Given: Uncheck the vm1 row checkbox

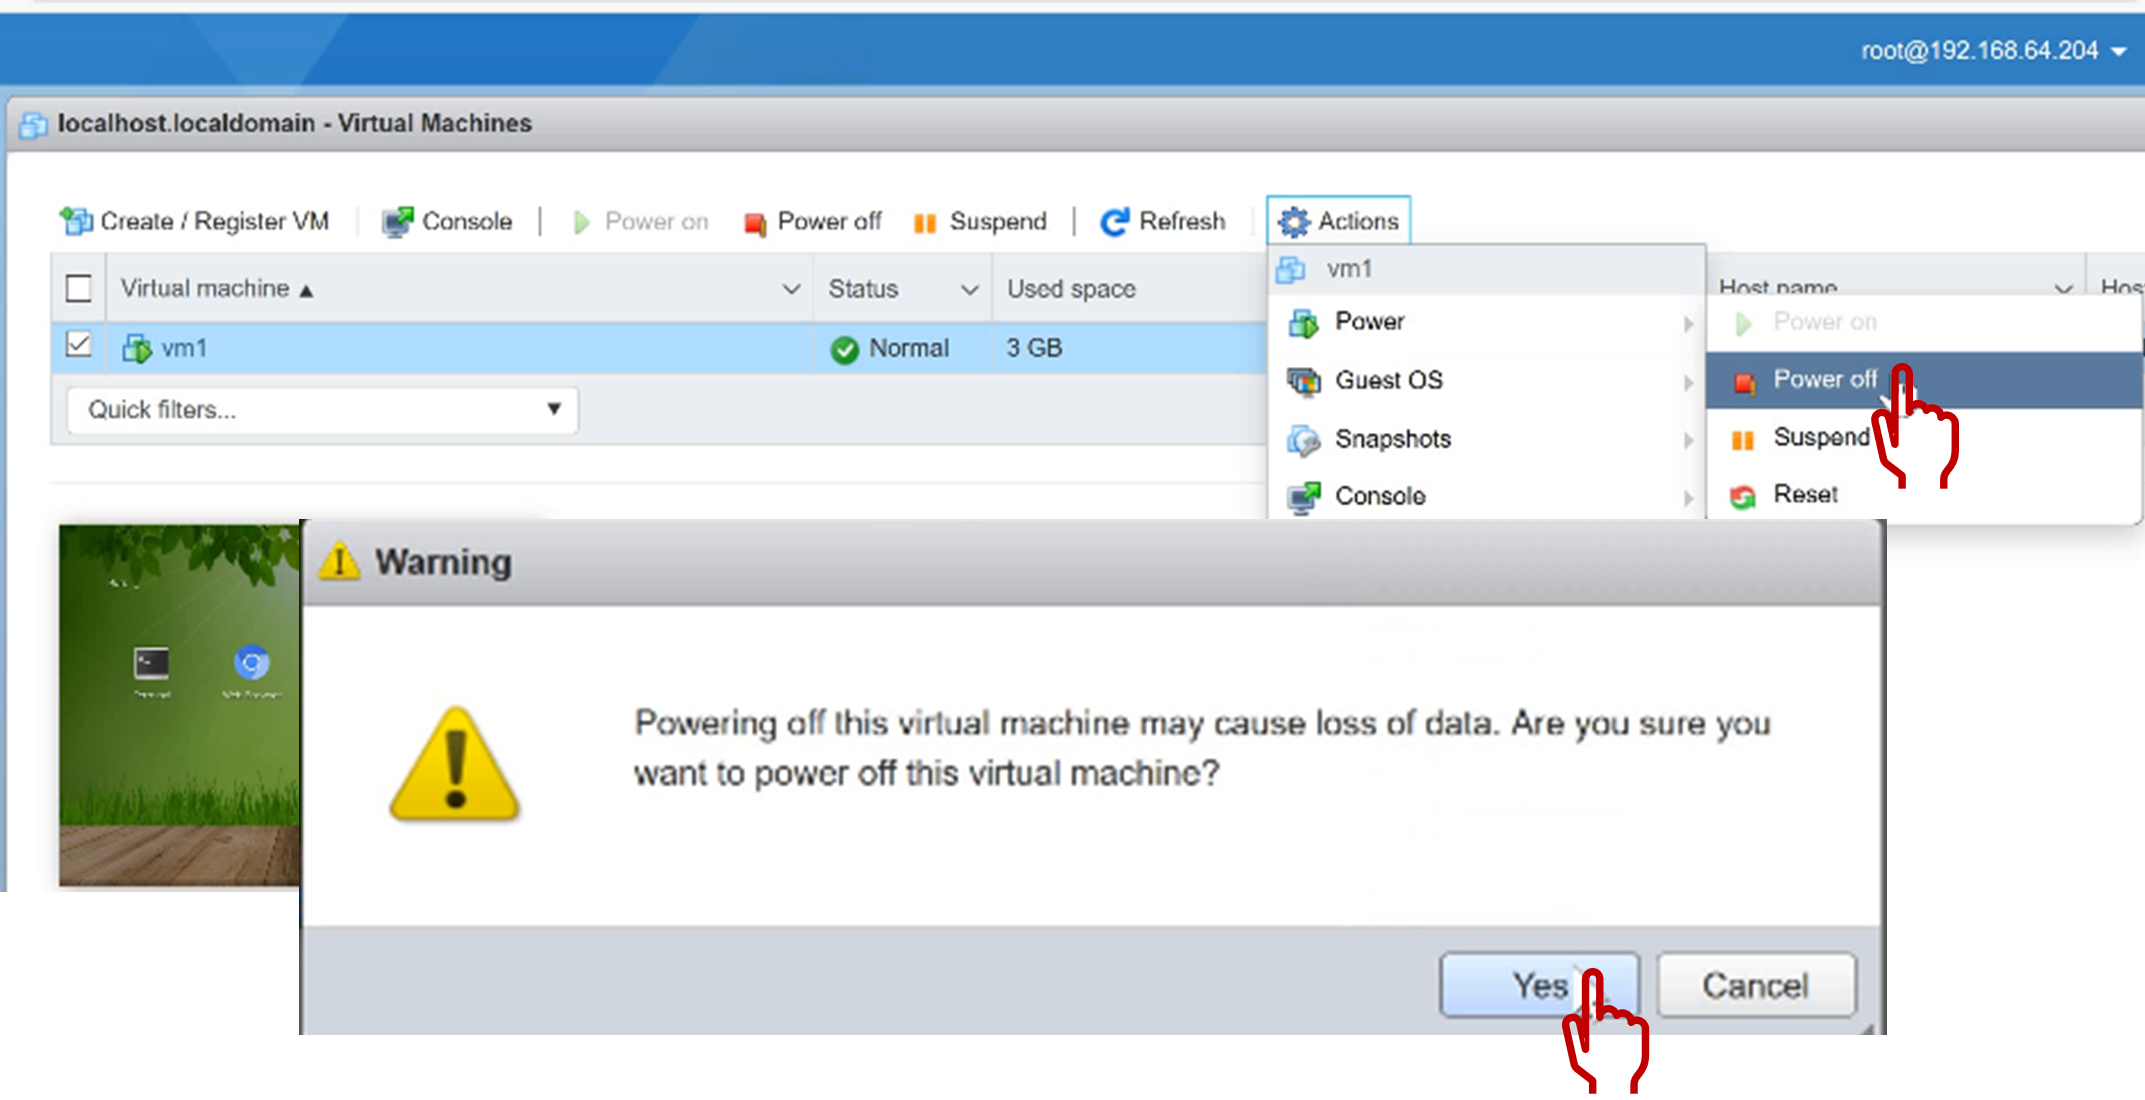Looking at the screenshot, I should [x=79, y=346].
